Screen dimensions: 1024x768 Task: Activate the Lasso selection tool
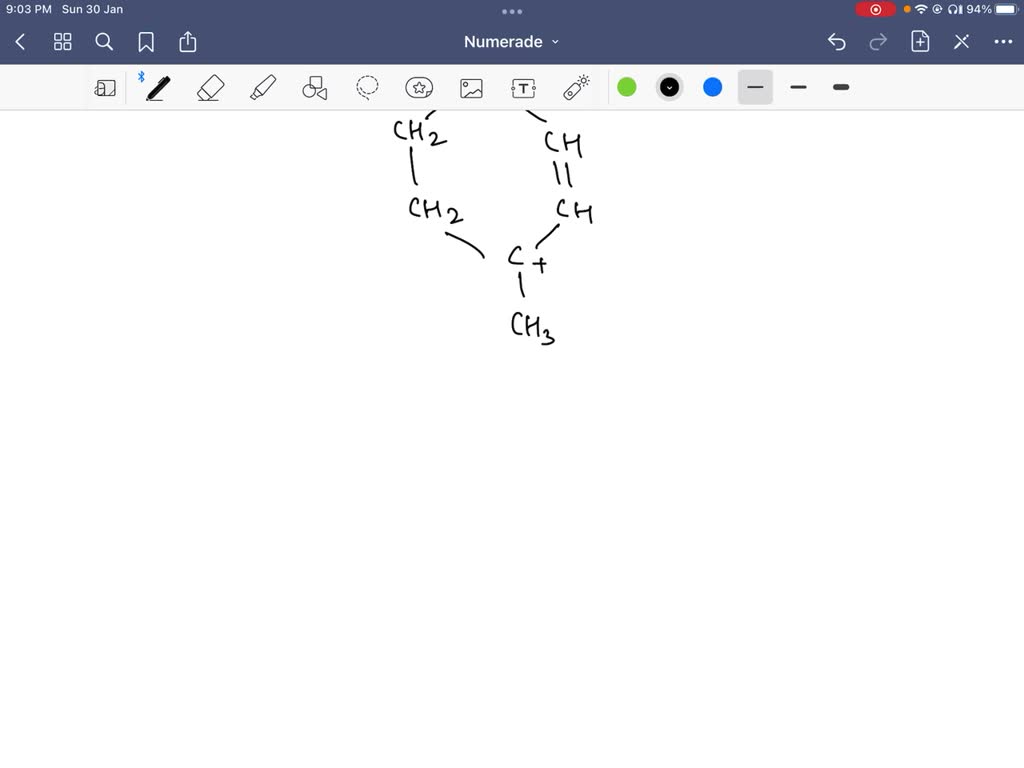coord(367,87)
